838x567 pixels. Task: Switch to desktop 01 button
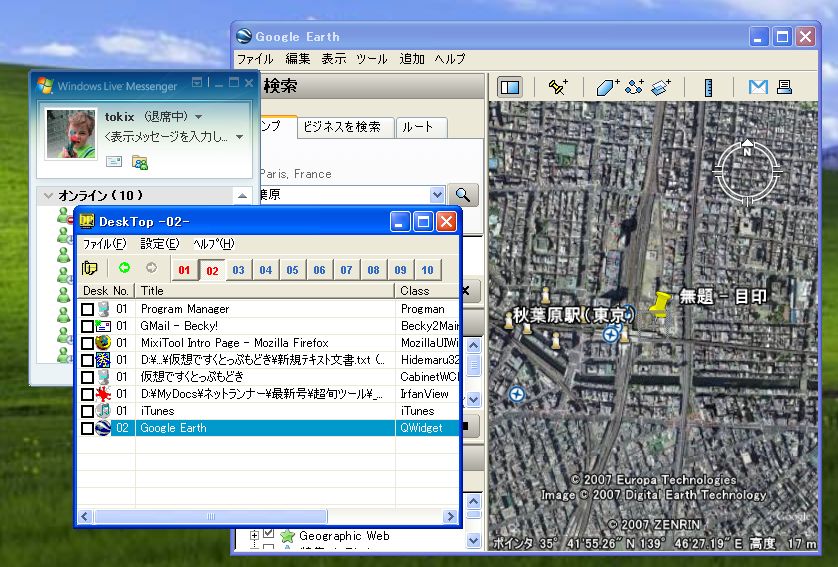[x=184, y=270]
